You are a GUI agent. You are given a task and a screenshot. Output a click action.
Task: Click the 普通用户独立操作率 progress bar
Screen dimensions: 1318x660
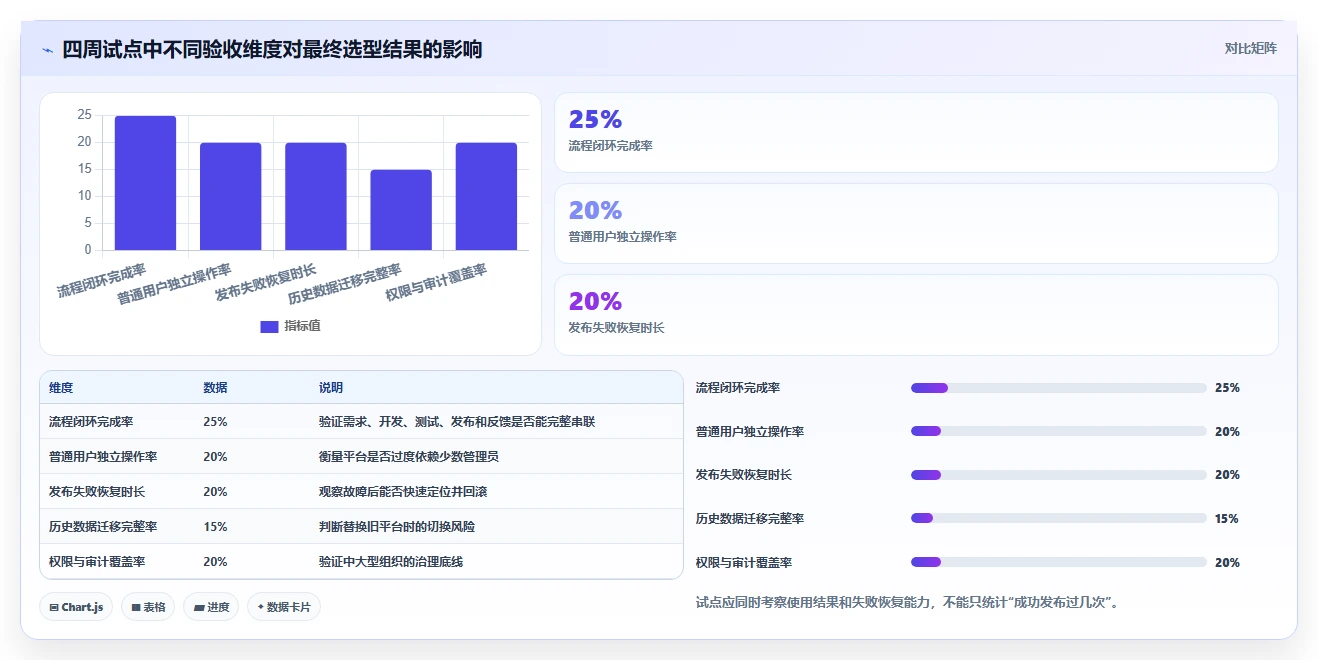1058,431
